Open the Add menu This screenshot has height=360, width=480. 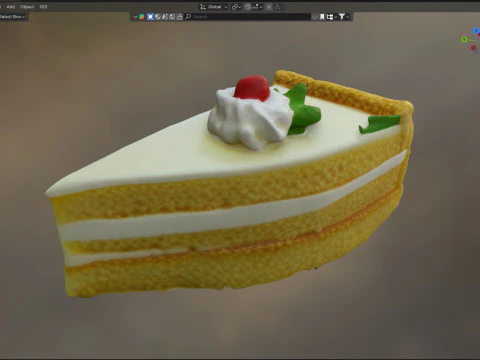(11, 7)
